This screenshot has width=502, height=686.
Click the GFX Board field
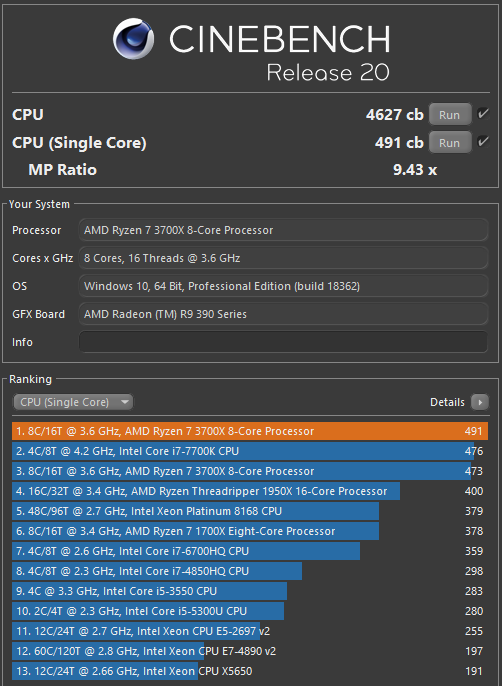tap(283, 314)
